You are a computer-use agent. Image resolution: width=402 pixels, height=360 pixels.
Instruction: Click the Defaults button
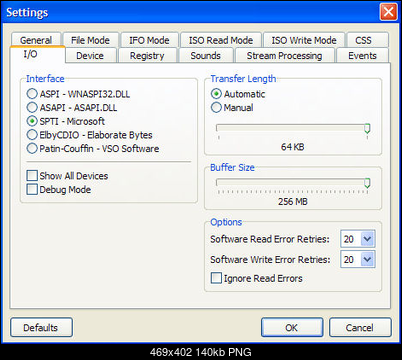41,327
